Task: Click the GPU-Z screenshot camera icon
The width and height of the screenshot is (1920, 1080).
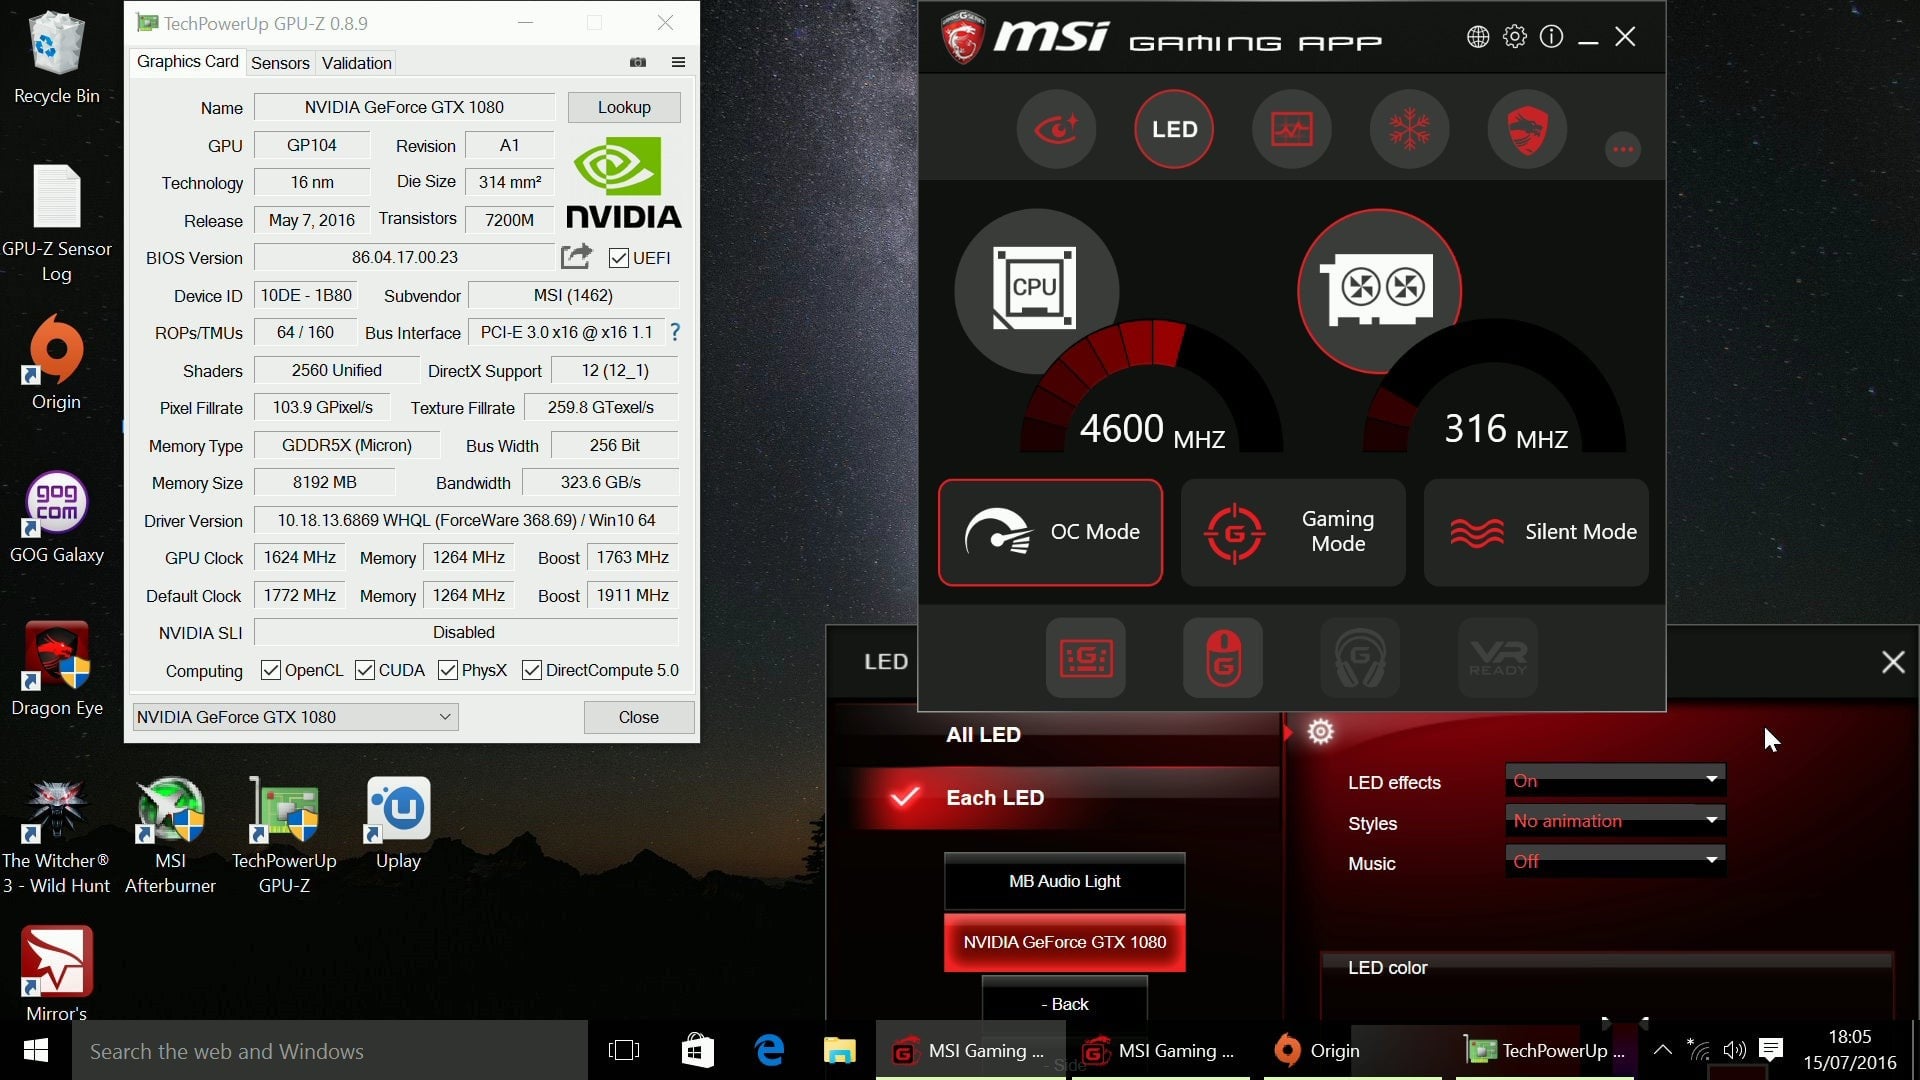Action: (638, 62)
